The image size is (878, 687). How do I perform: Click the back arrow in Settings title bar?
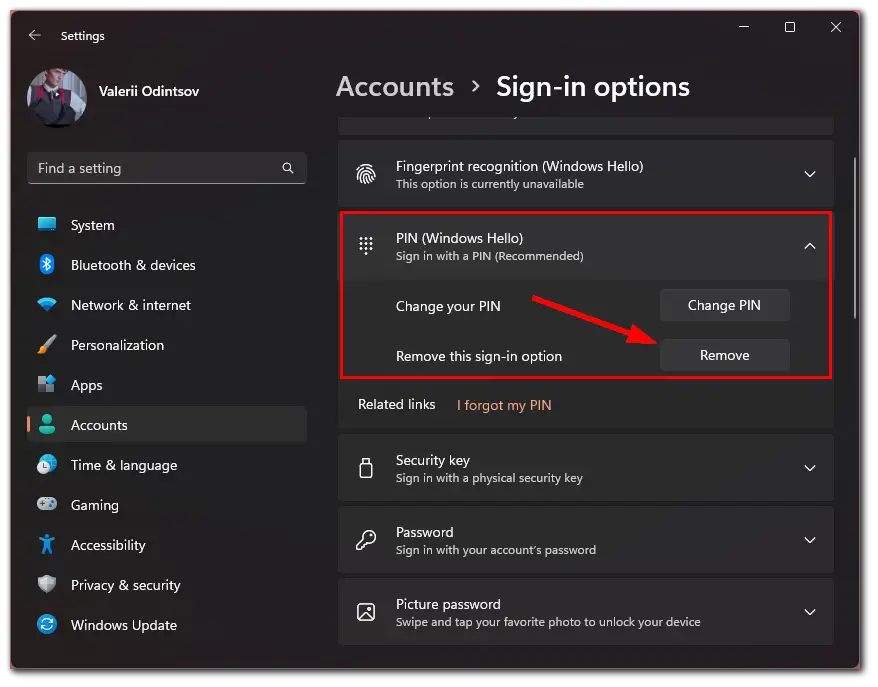35,35
